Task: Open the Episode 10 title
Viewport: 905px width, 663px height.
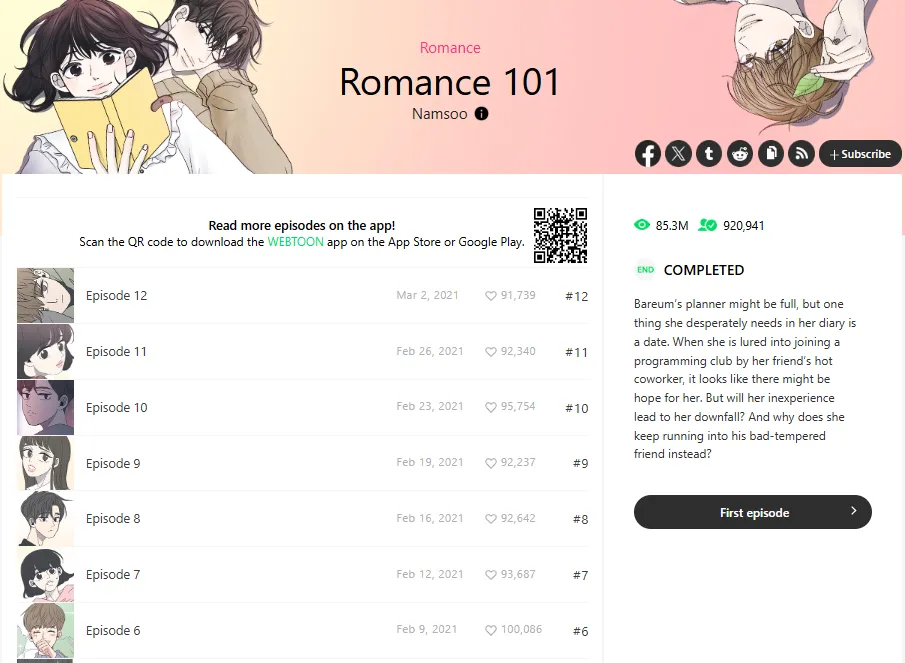Action: point(117,407)
